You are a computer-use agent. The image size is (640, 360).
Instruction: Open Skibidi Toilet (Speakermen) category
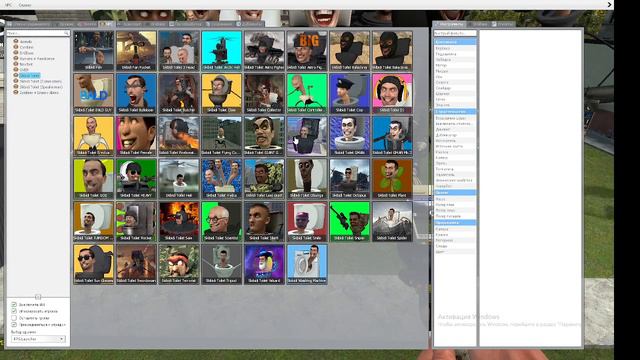(x=41, y=87)
